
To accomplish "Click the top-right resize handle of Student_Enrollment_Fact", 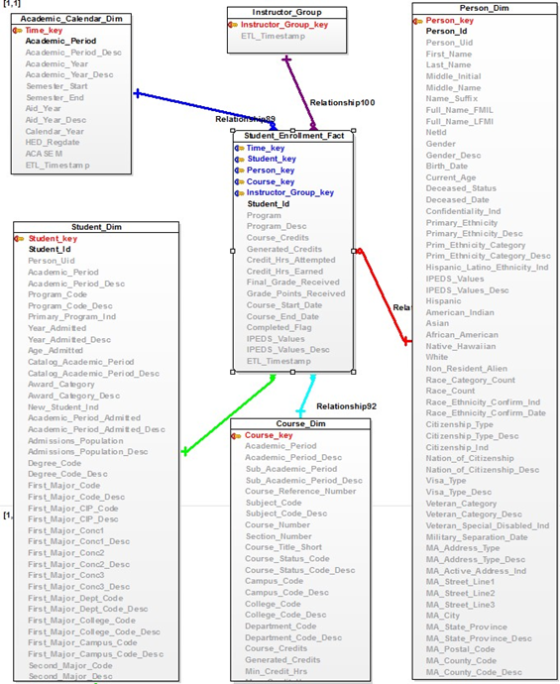I will 353,130.
